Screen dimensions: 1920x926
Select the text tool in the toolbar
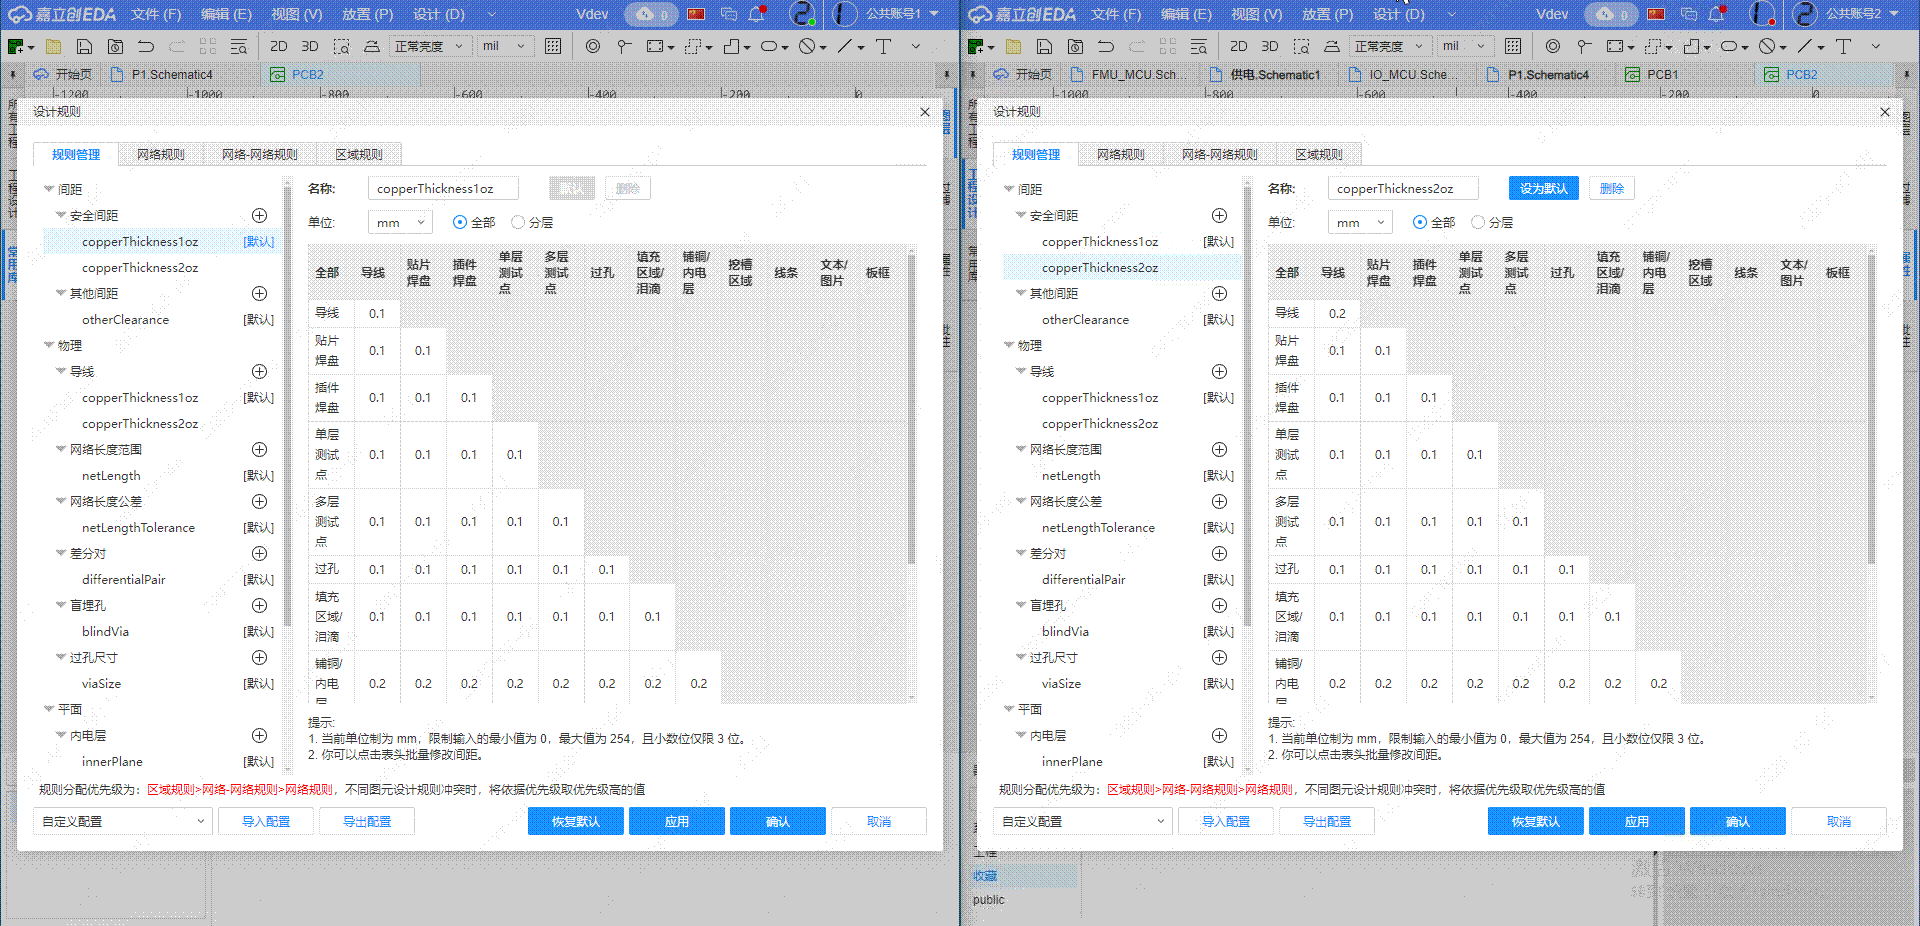click(x=884, y=46)
